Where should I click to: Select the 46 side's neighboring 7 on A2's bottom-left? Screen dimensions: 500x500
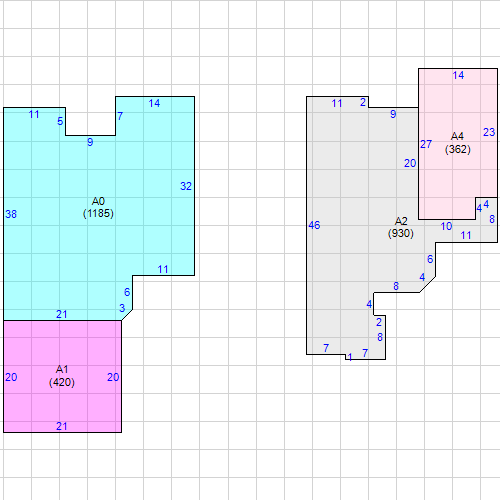click(x=326, y=348)
